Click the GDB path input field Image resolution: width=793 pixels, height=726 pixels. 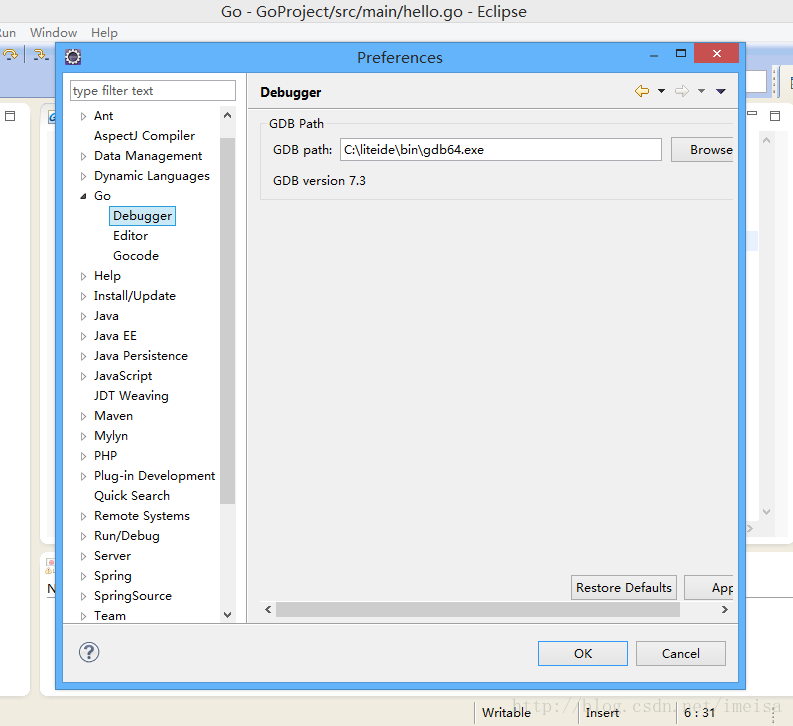pyautogui.click(x=501, y=150)
